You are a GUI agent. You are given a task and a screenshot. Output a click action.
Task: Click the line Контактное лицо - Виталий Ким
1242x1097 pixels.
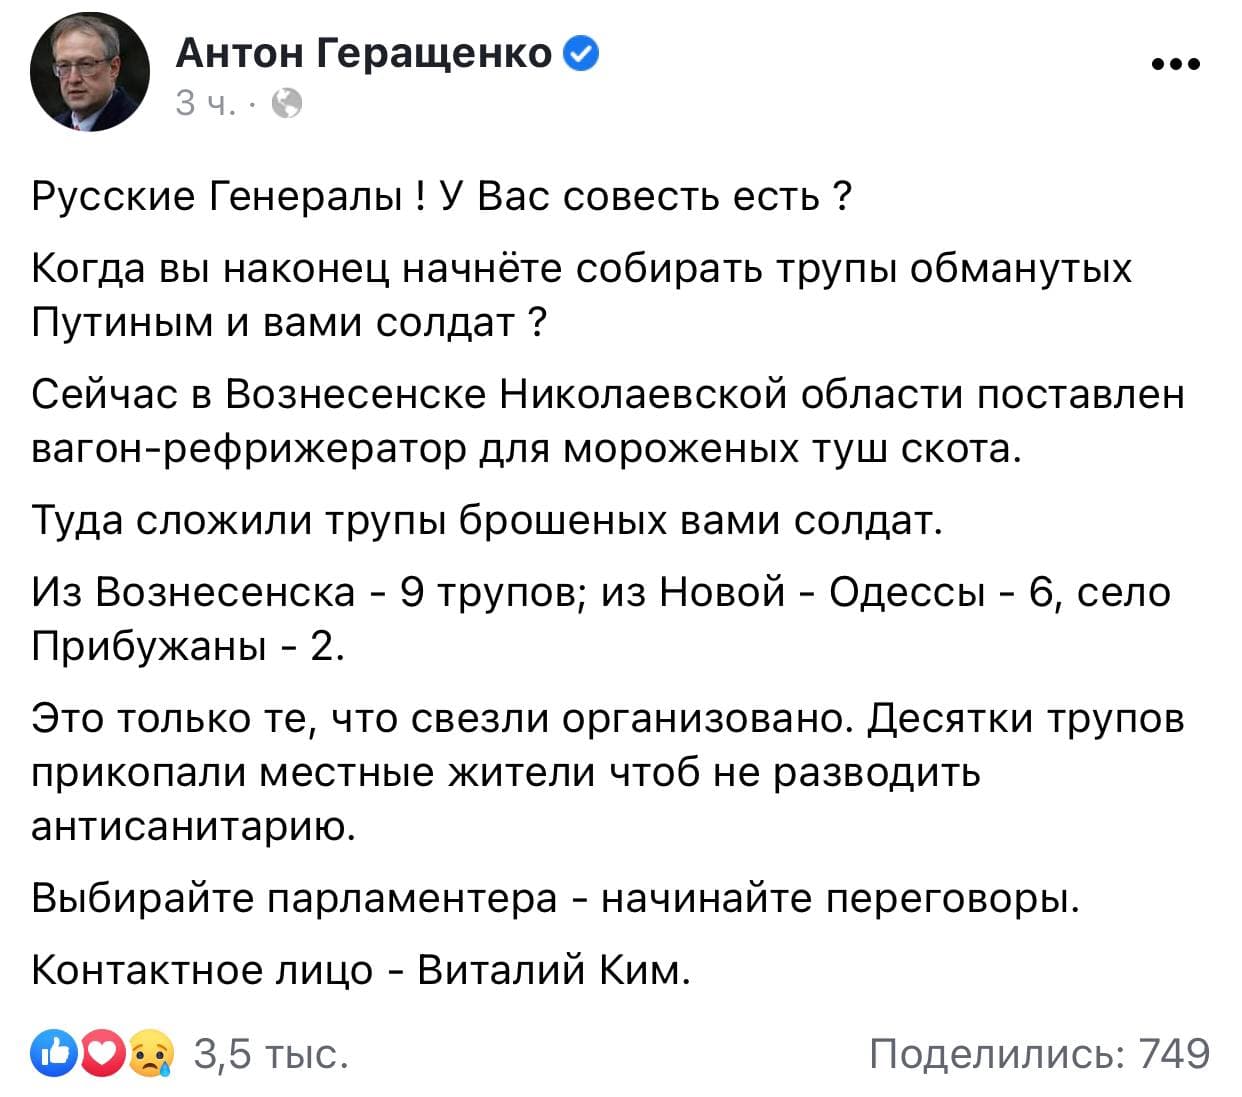tap(361, 969)
